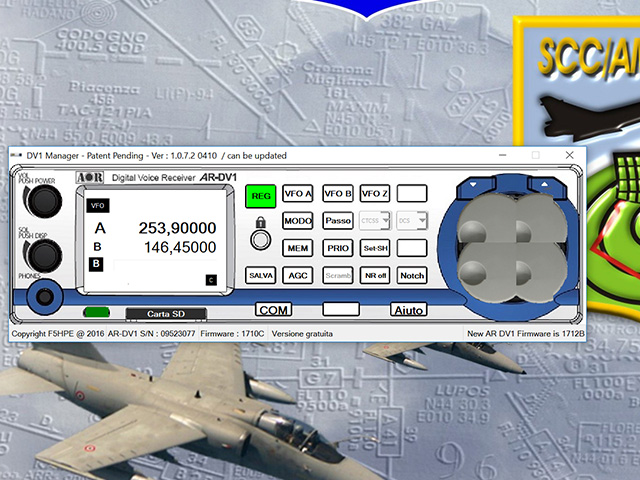
Task: Click Versione gratuita in status bar
Action: tap(302, 334)
